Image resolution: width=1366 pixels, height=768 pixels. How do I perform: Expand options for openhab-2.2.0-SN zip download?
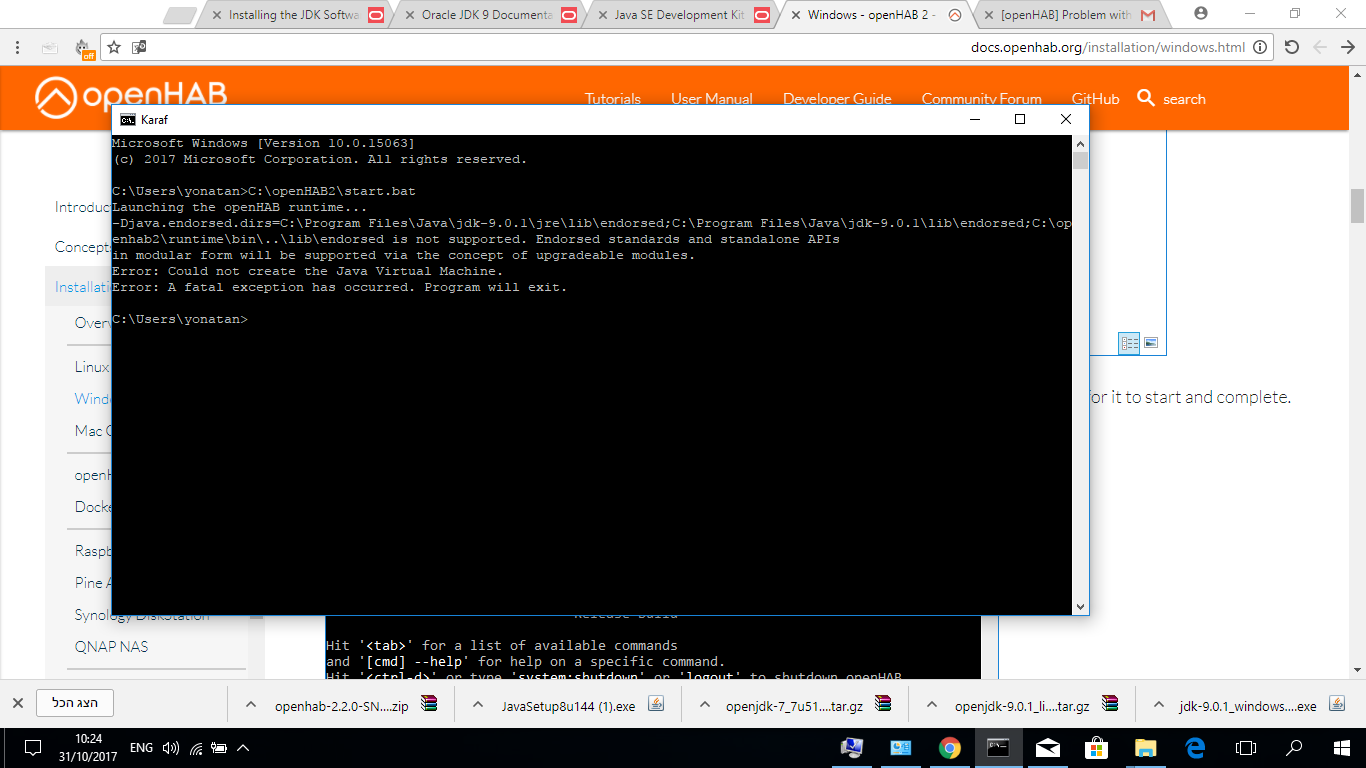pos(251,705)
